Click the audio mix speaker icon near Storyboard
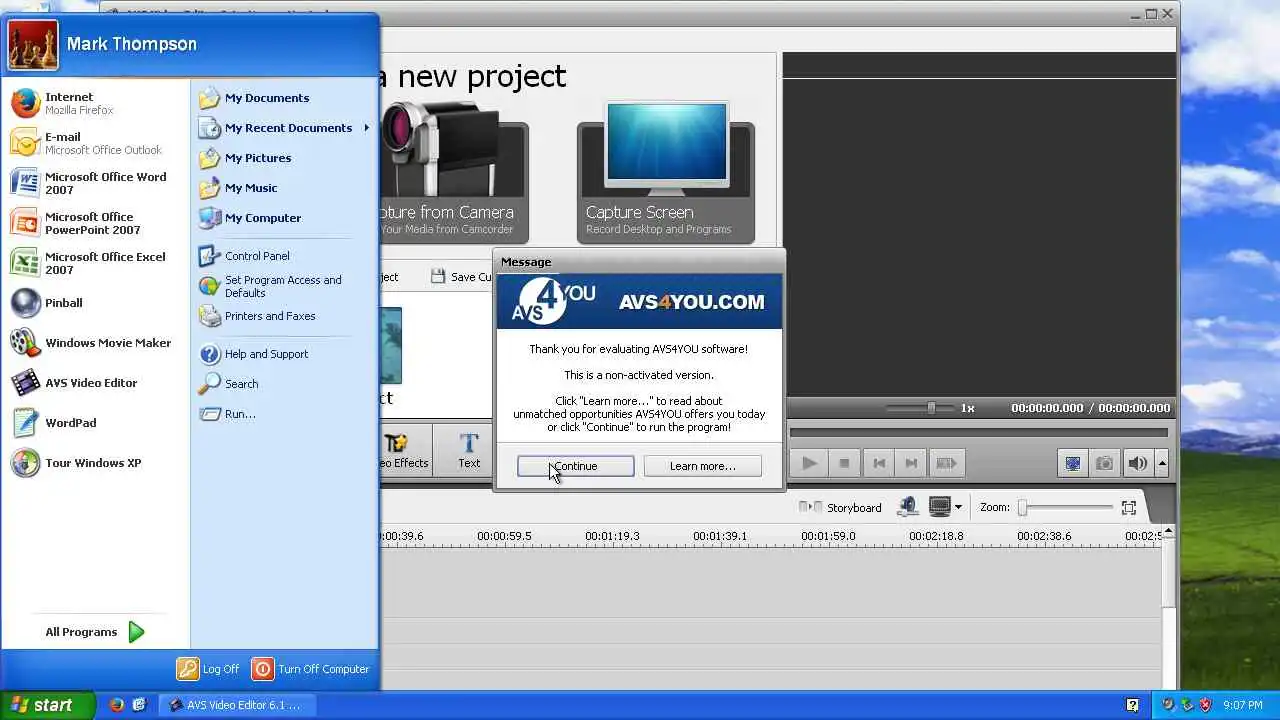 907,508
